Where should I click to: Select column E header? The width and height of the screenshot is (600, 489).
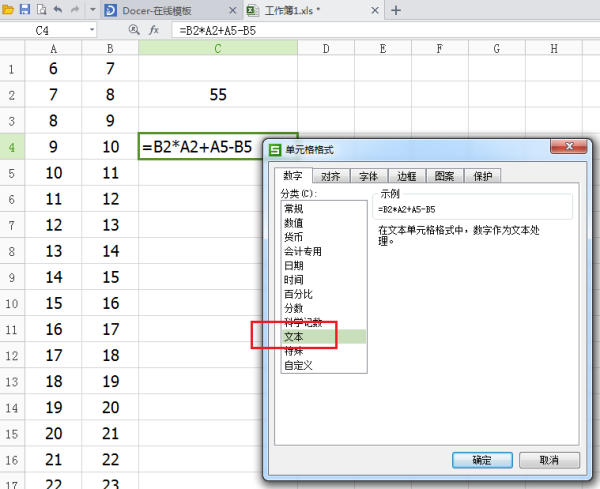(383, 48)
